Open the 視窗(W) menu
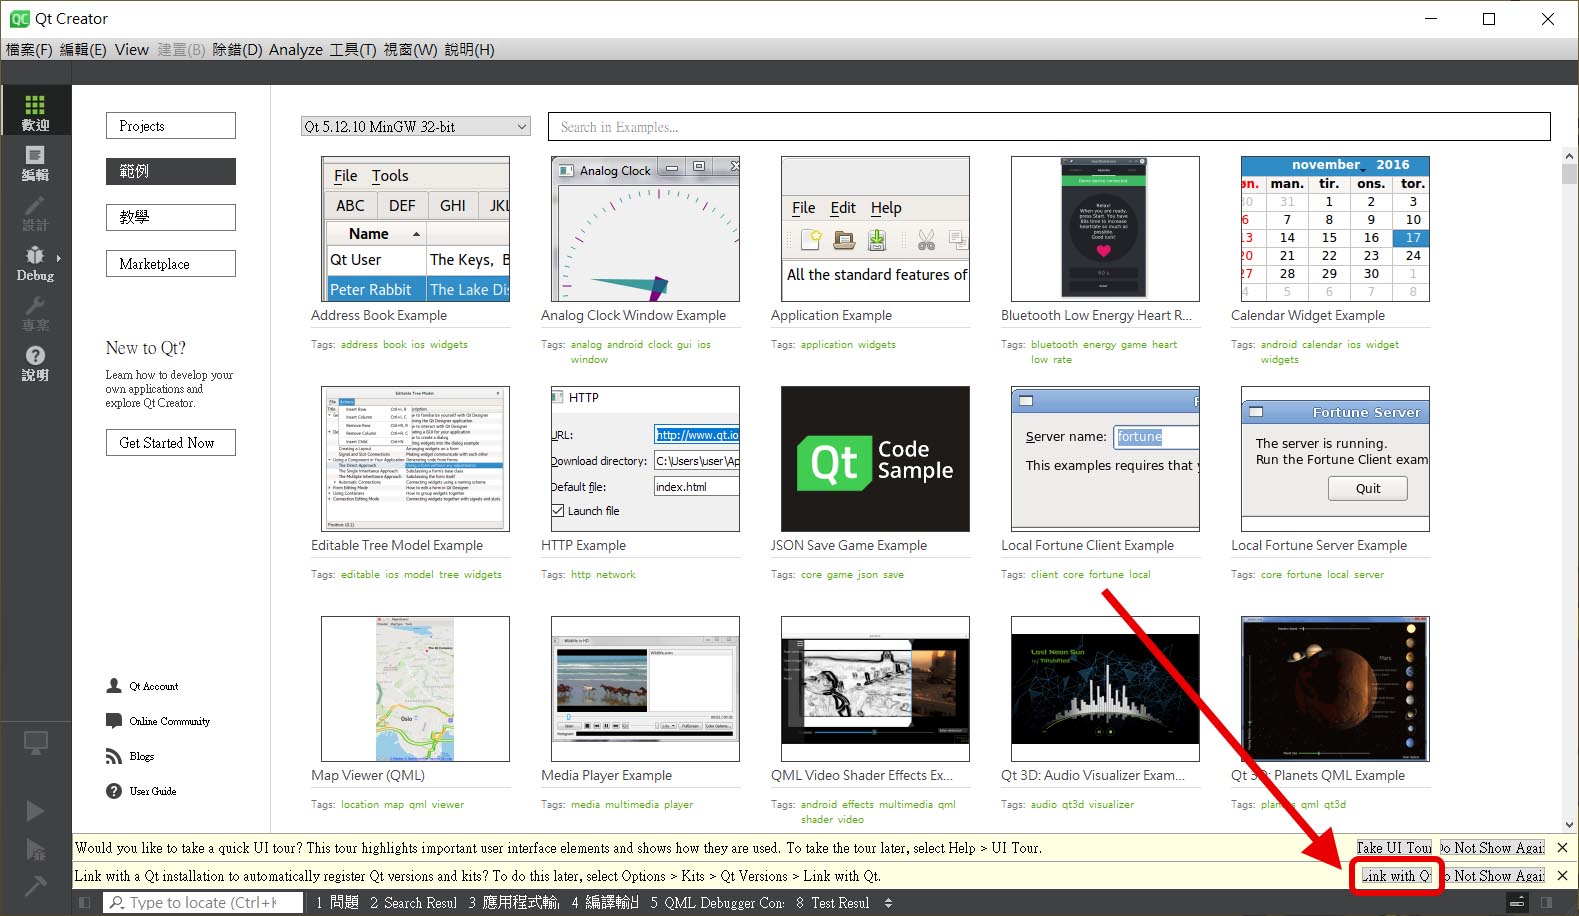This screenshot has height=916, width=1579. 410,50
